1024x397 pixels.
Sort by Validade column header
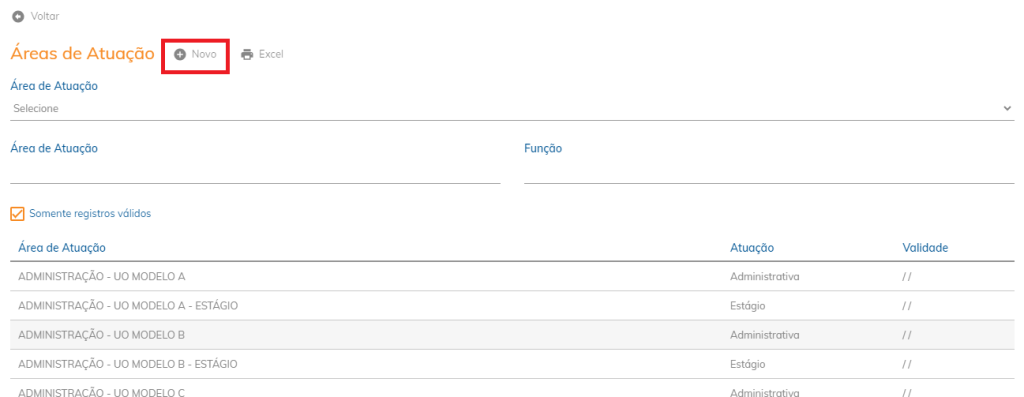925,248
